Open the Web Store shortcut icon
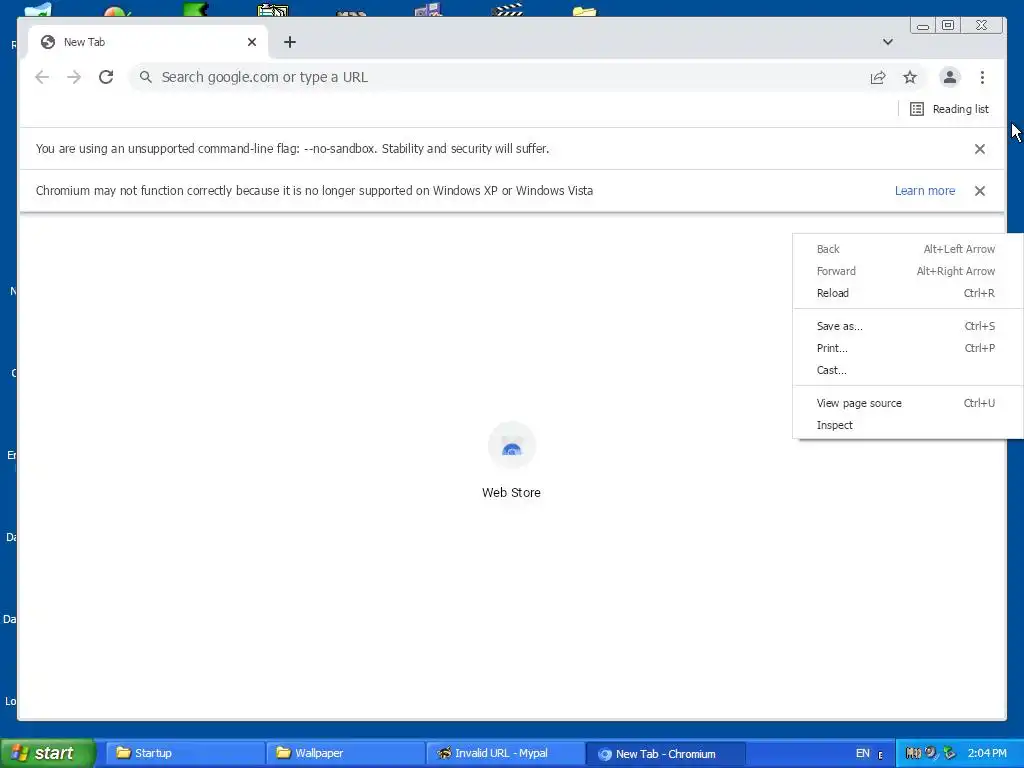 click(511, 447)
